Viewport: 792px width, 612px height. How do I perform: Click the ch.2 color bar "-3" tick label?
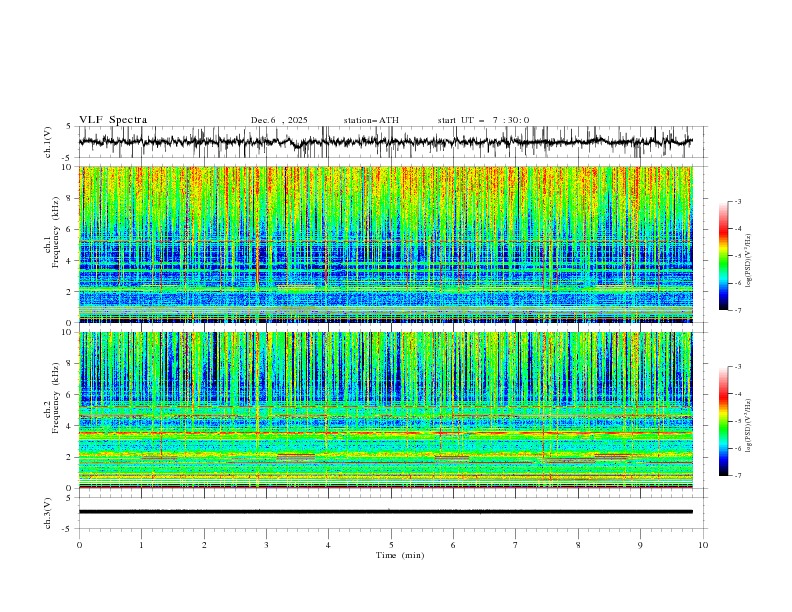[737, 367]
